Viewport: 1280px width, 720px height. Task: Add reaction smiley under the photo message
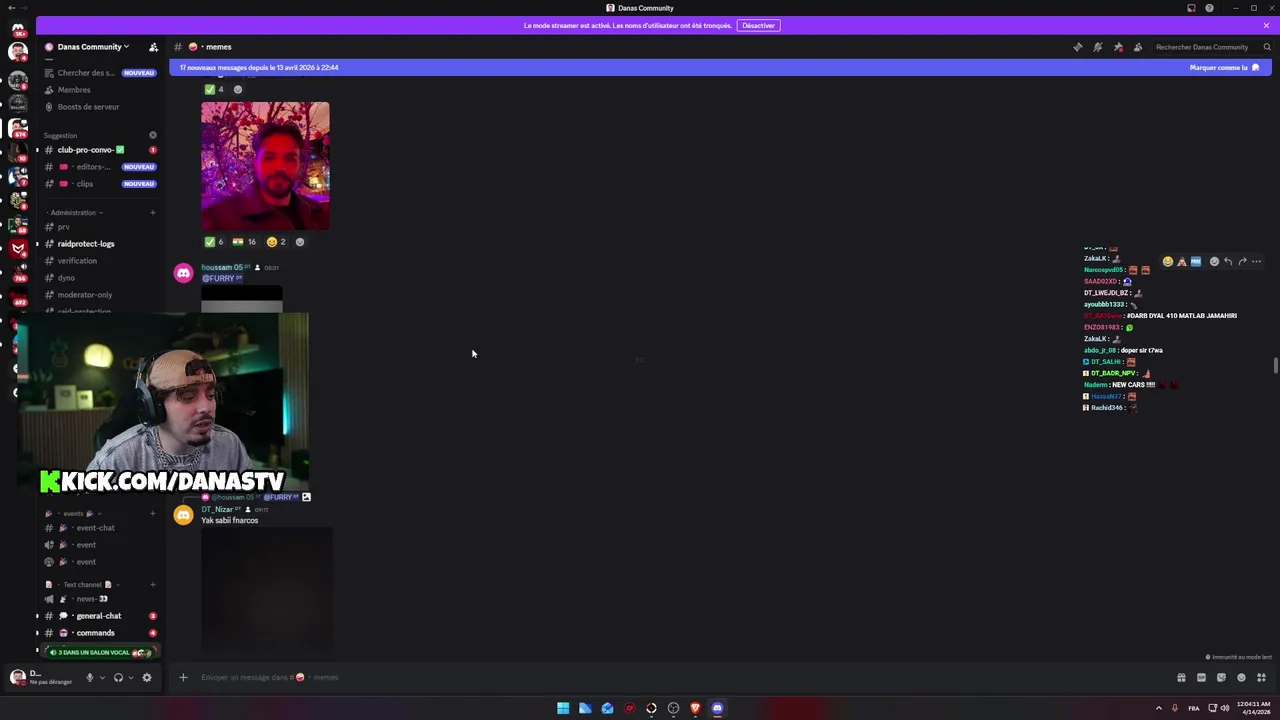[x=299, y=242]
